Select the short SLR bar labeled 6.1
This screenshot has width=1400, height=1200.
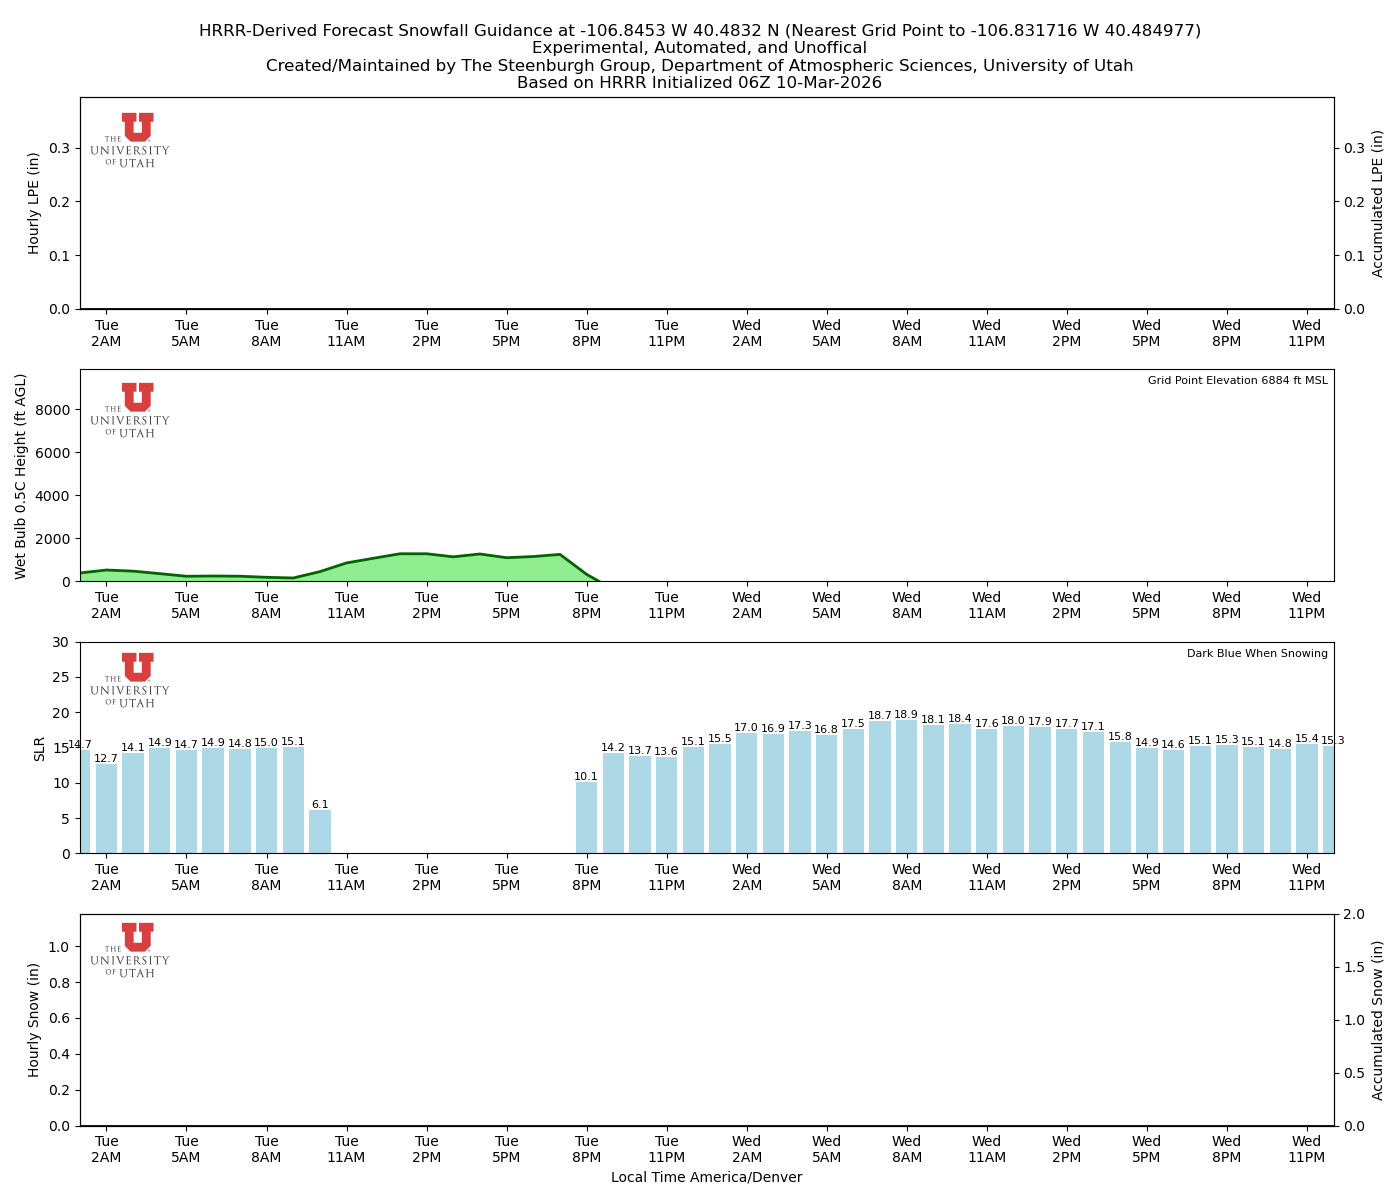click(x=320, y=832)
